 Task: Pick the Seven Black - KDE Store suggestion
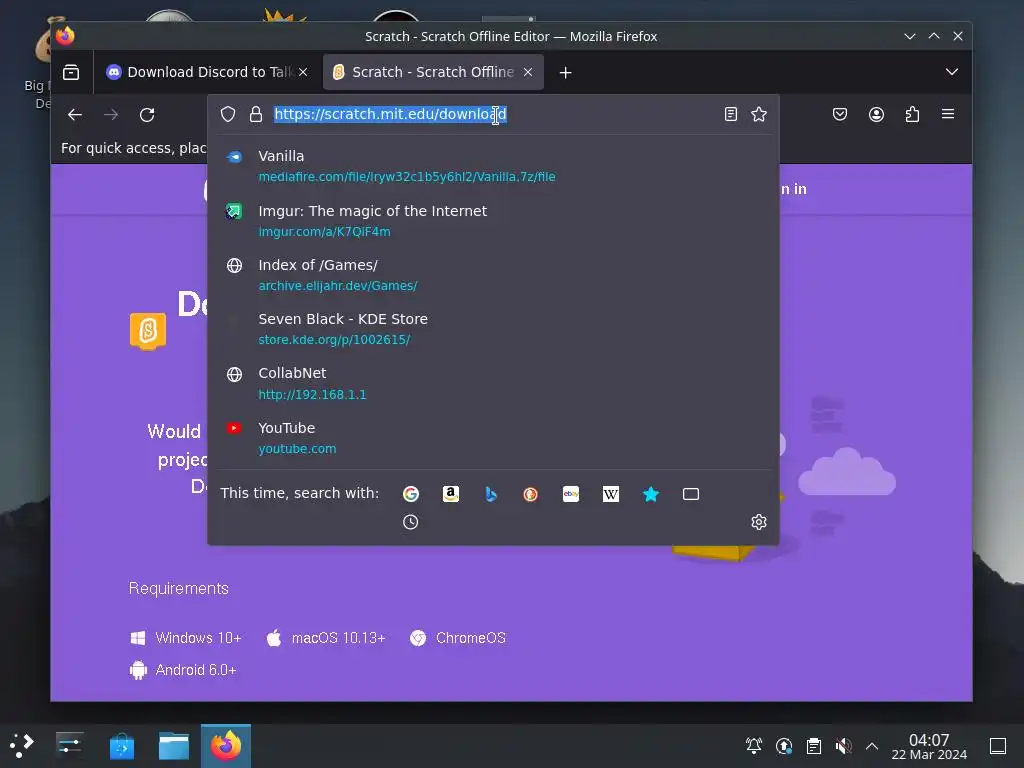494,329
